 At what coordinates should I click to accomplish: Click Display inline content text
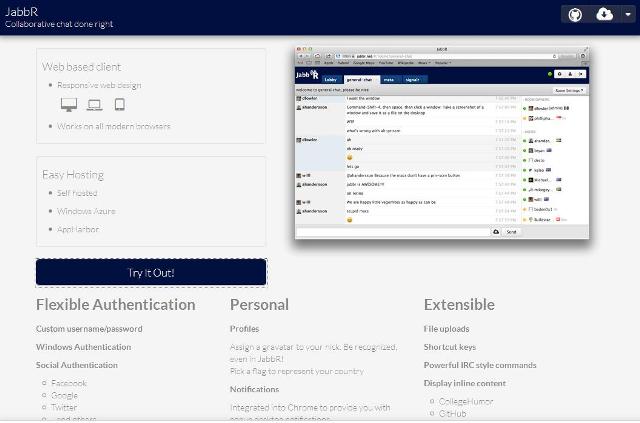464,383
